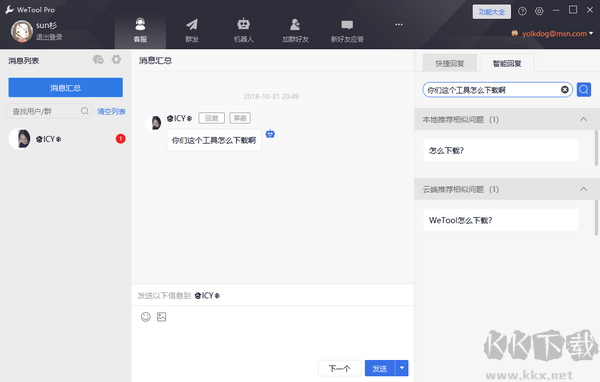Click the WeTool Pro wrench logo icon
This screenshot has height=382, width=600.
coord(9,10)
